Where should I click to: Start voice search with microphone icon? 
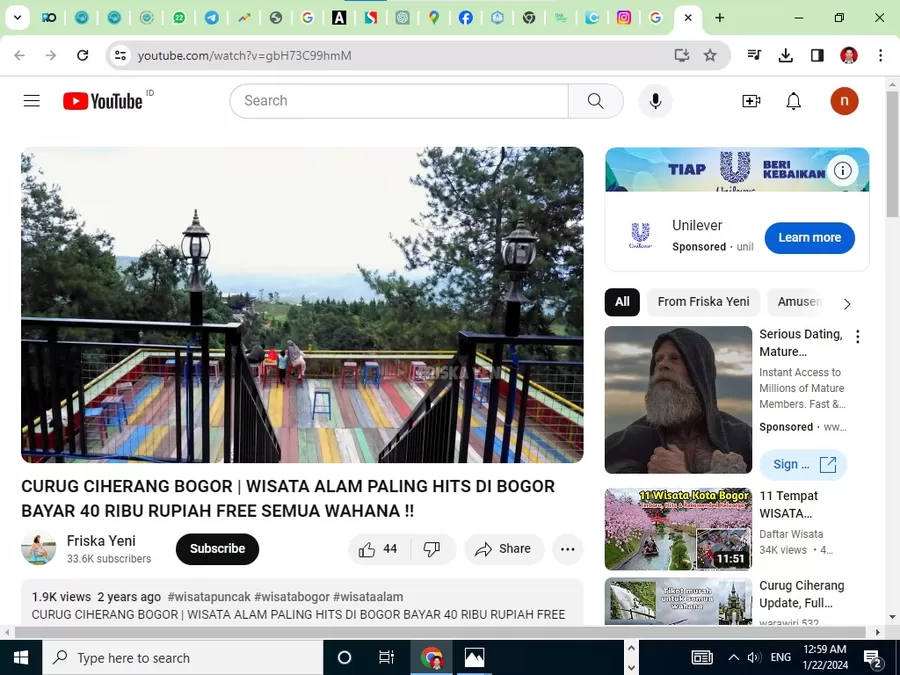[x=655, y=101]
